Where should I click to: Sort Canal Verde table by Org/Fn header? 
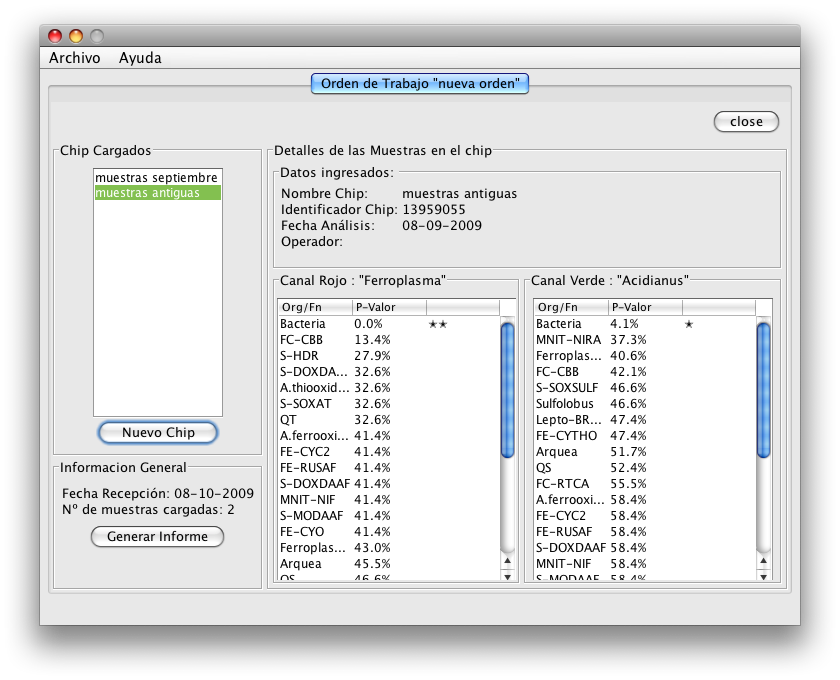click(571, 307)
